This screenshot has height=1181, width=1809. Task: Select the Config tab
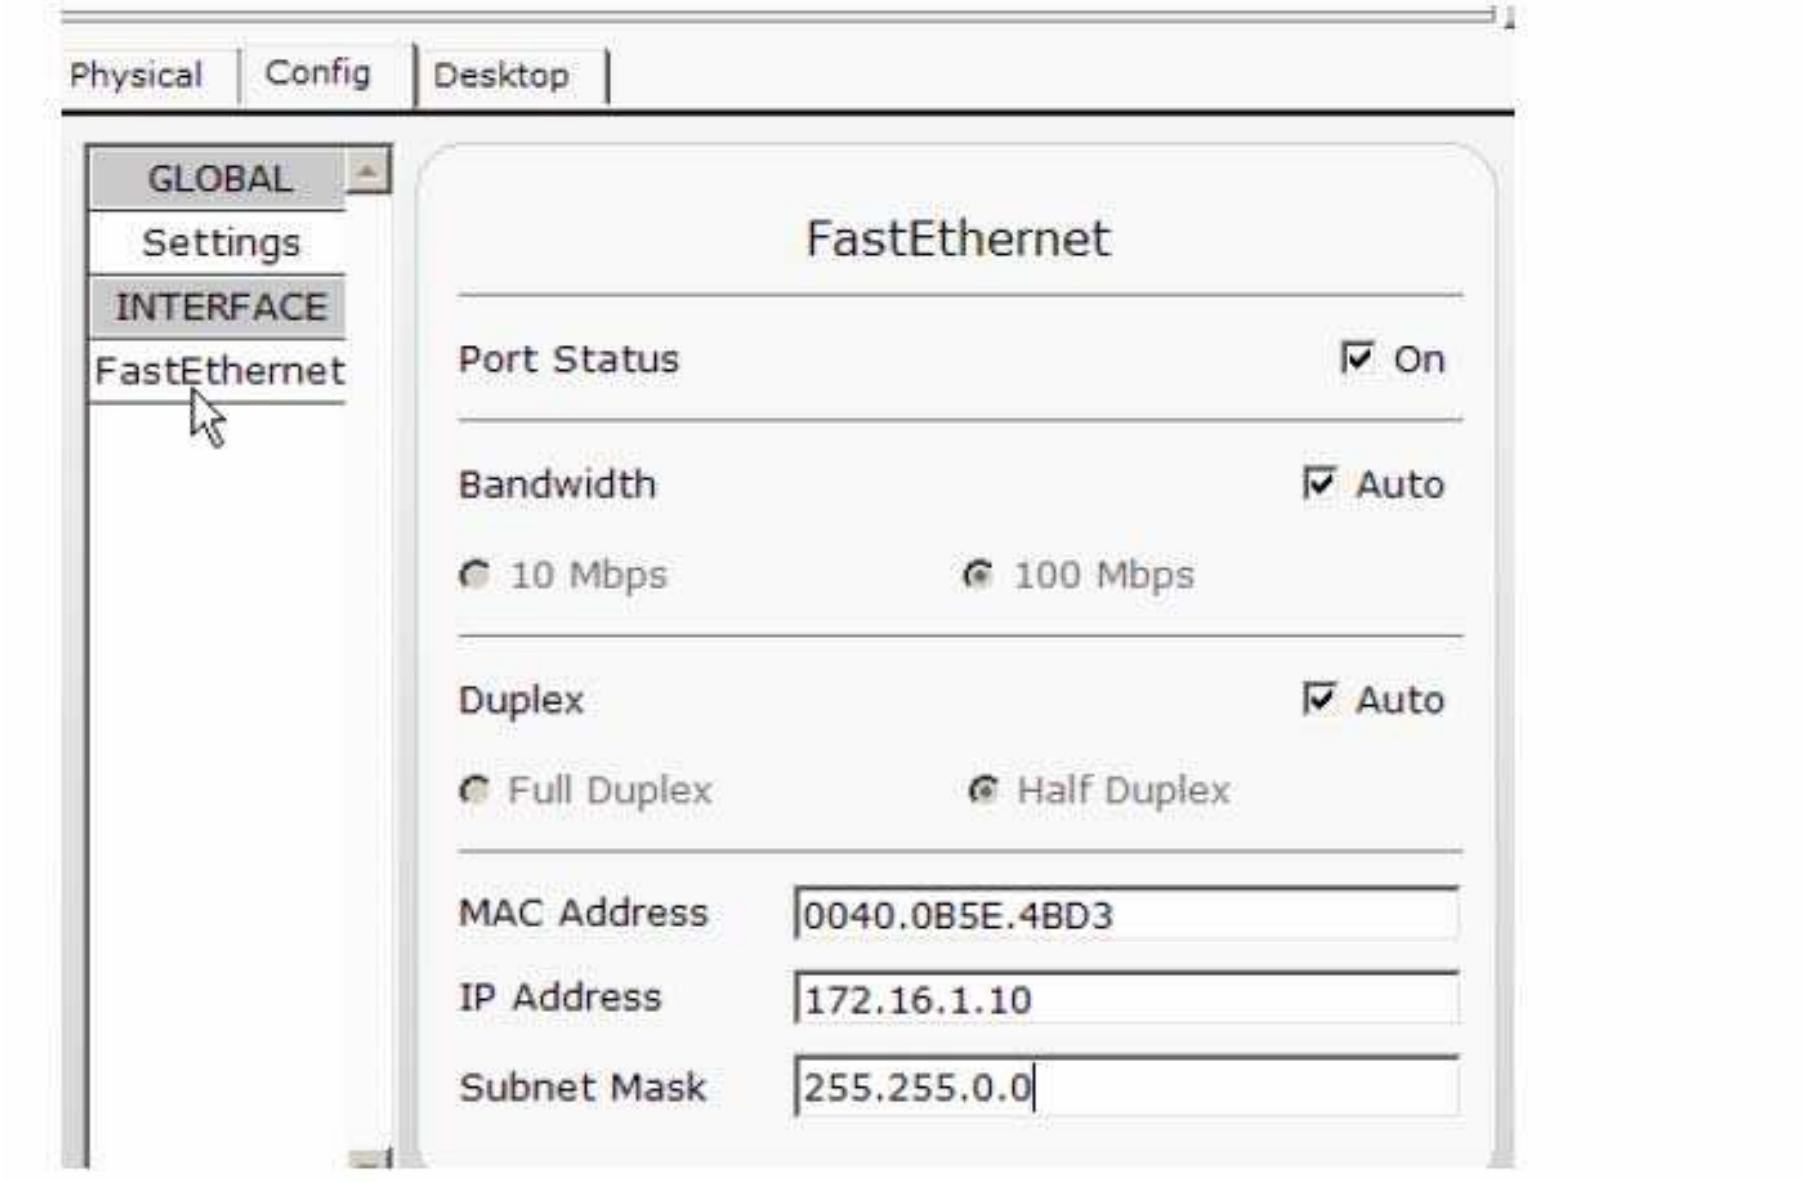[316, 70]
